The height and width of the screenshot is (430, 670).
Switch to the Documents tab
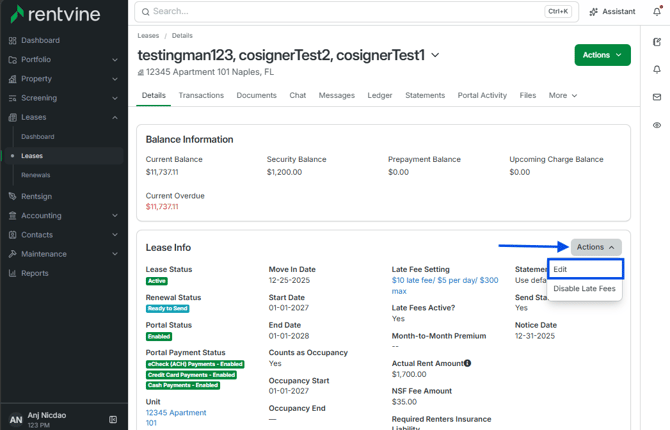256,95
